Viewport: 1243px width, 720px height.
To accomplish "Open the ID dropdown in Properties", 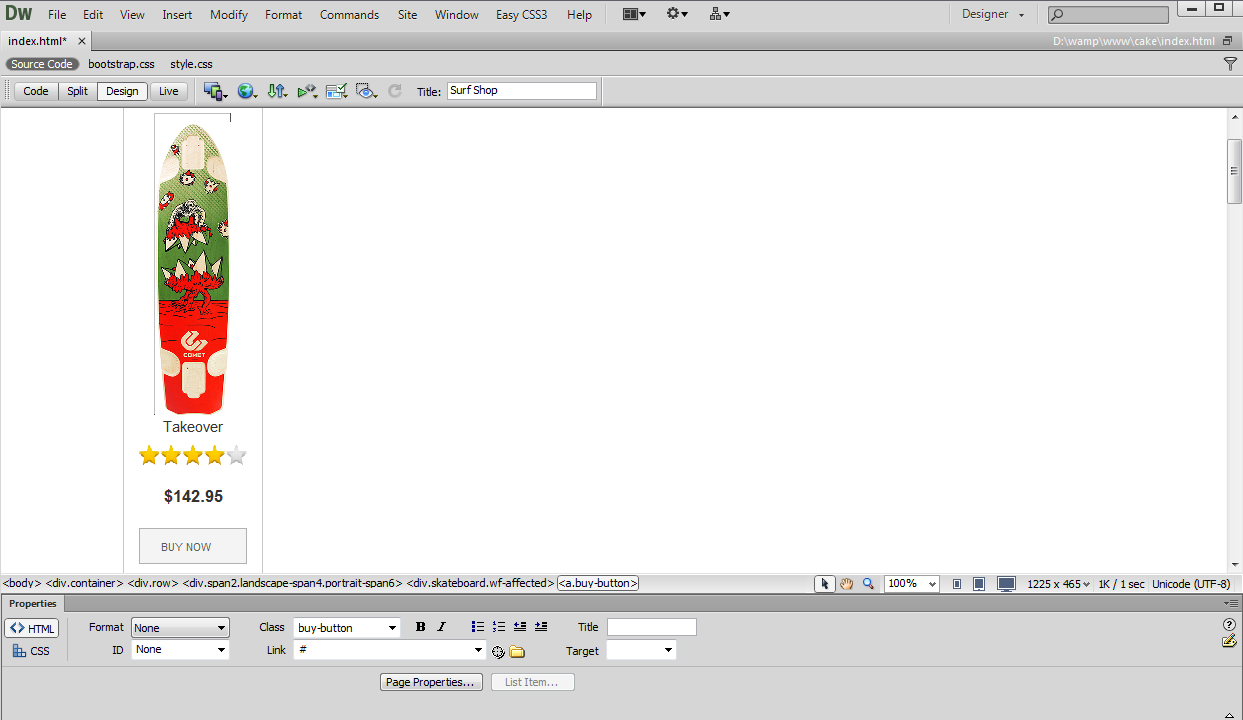I will coord(180,650).
